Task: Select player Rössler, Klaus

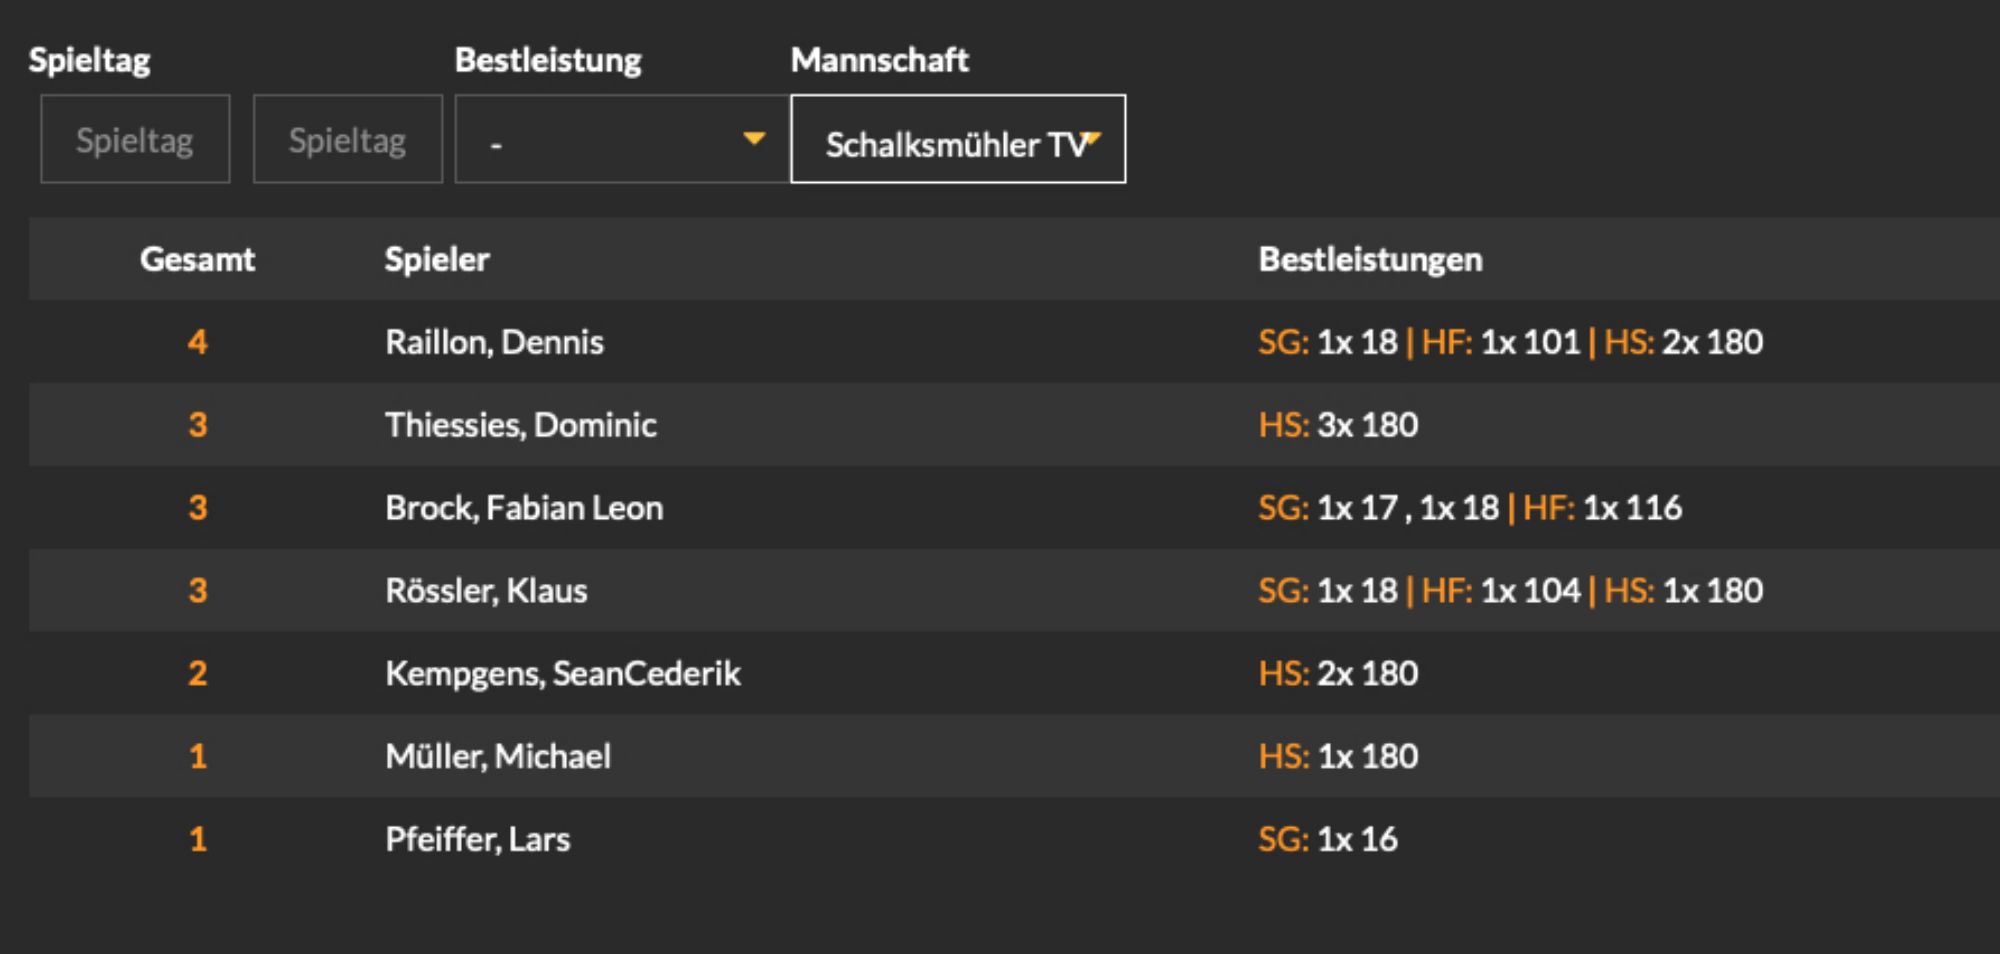Action: pyautogui.click(x=487, y=591)
